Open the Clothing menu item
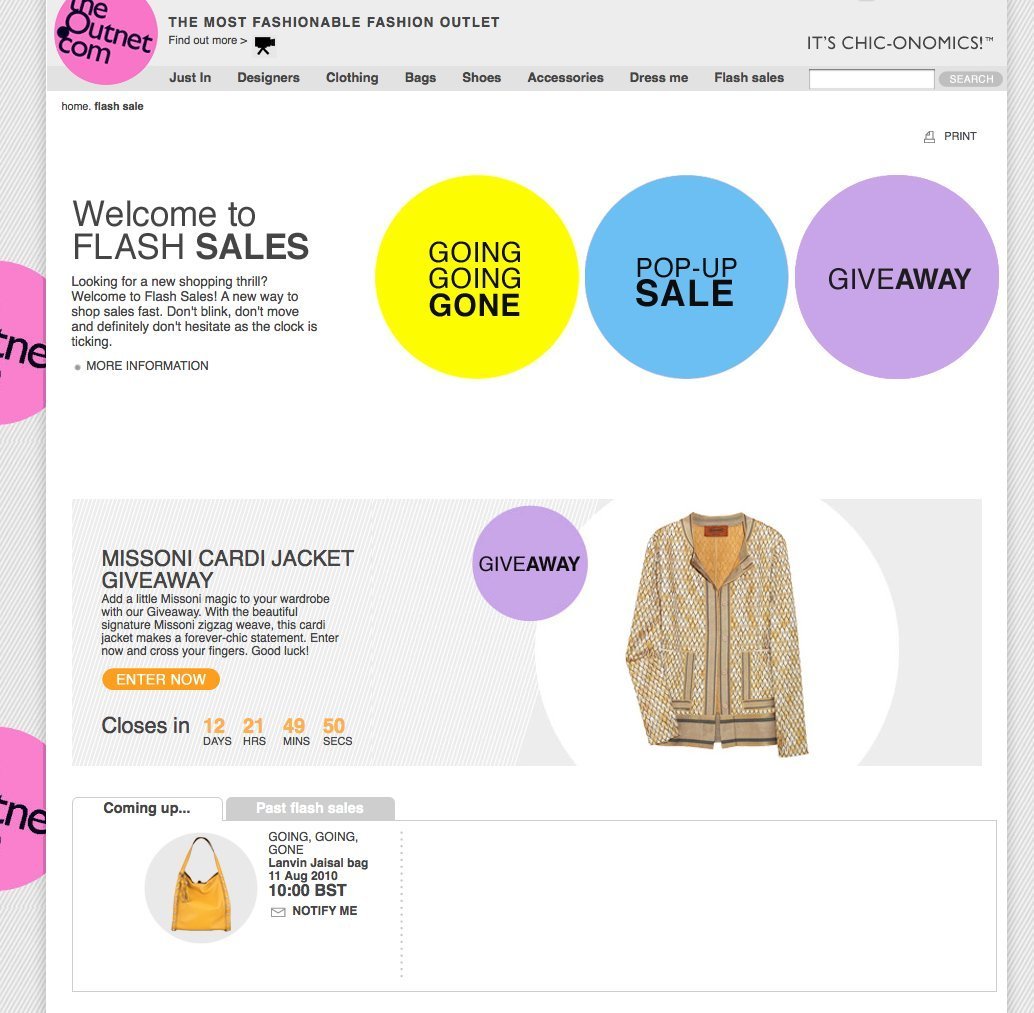 coord(352,78)
